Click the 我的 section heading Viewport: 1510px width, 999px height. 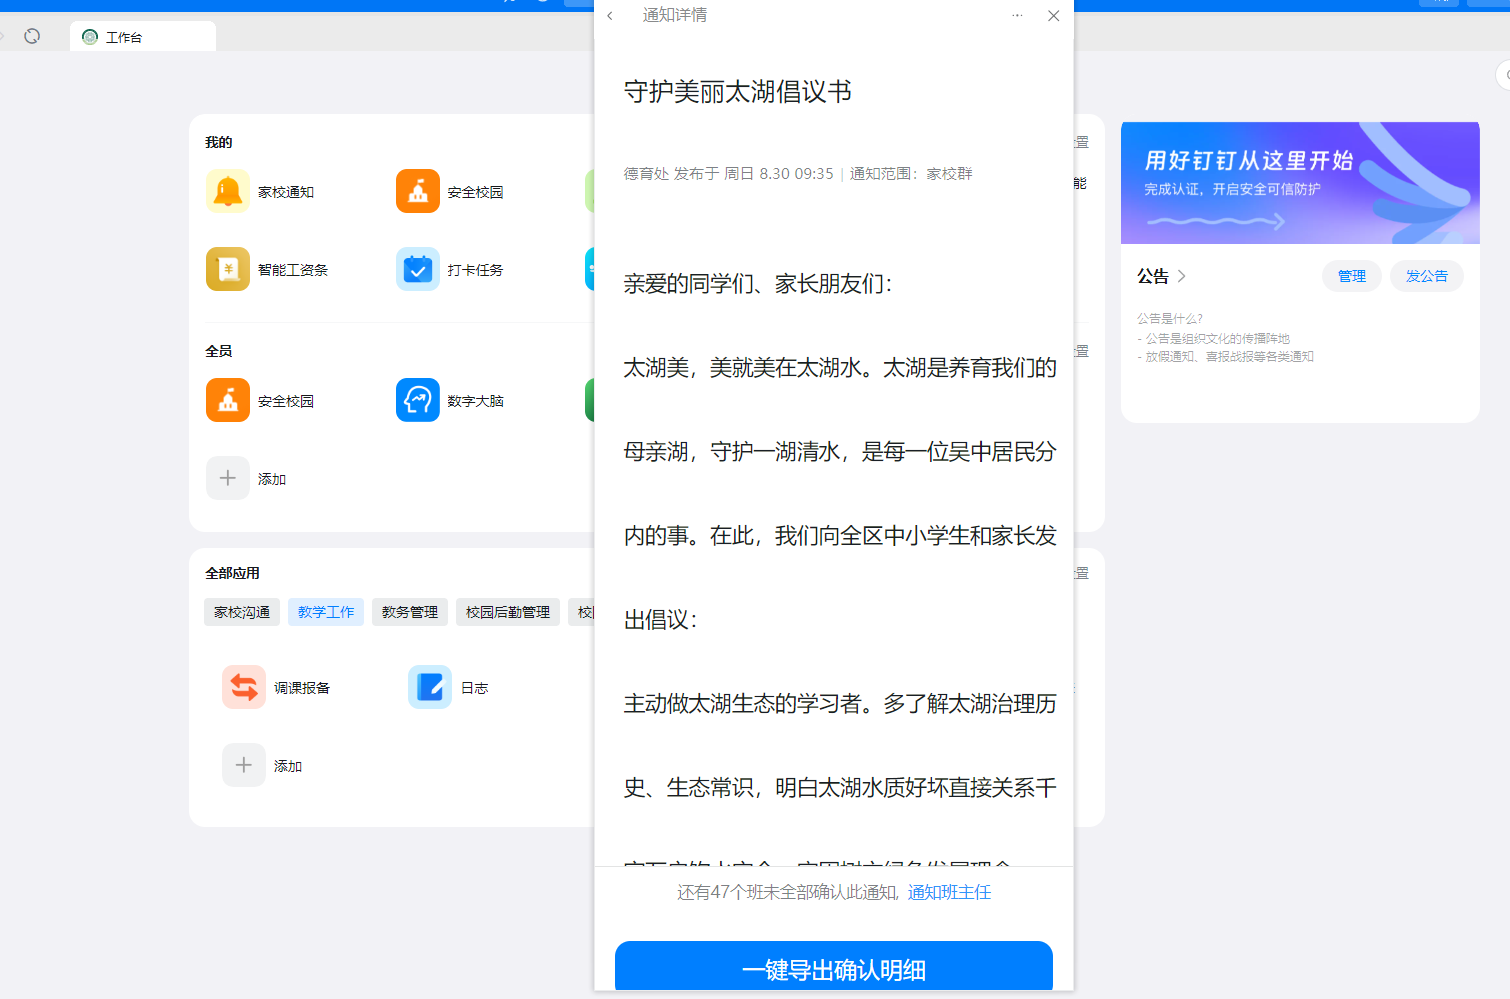218,142
